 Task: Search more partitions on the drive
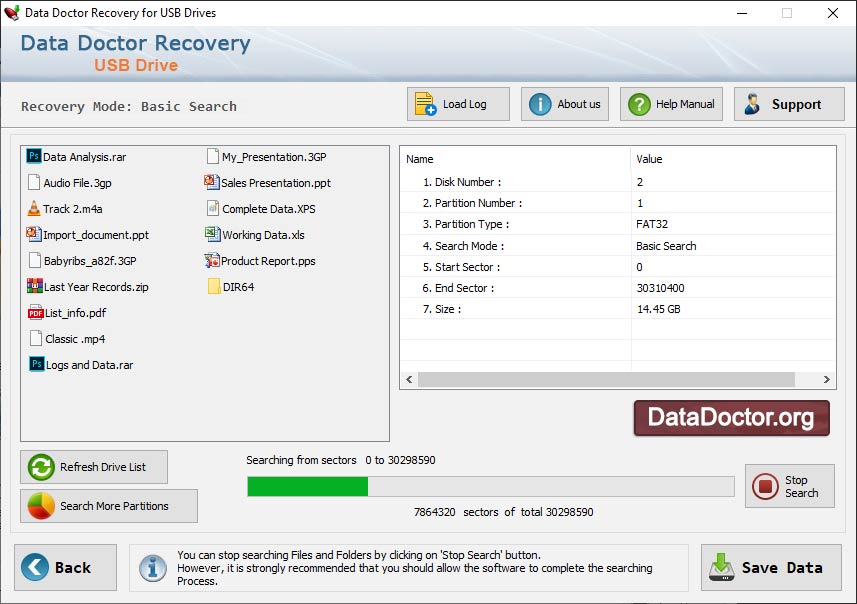(108, 506)
